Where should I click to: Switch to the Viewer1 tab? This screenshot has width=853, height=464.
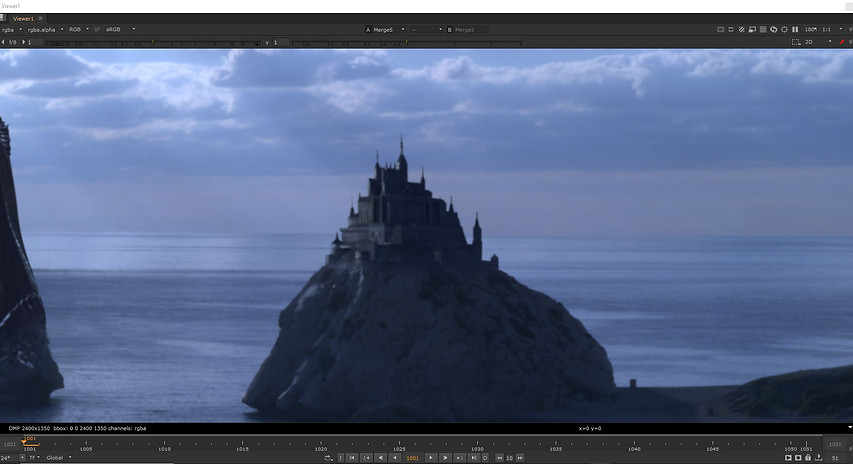[x=23, y=18]
